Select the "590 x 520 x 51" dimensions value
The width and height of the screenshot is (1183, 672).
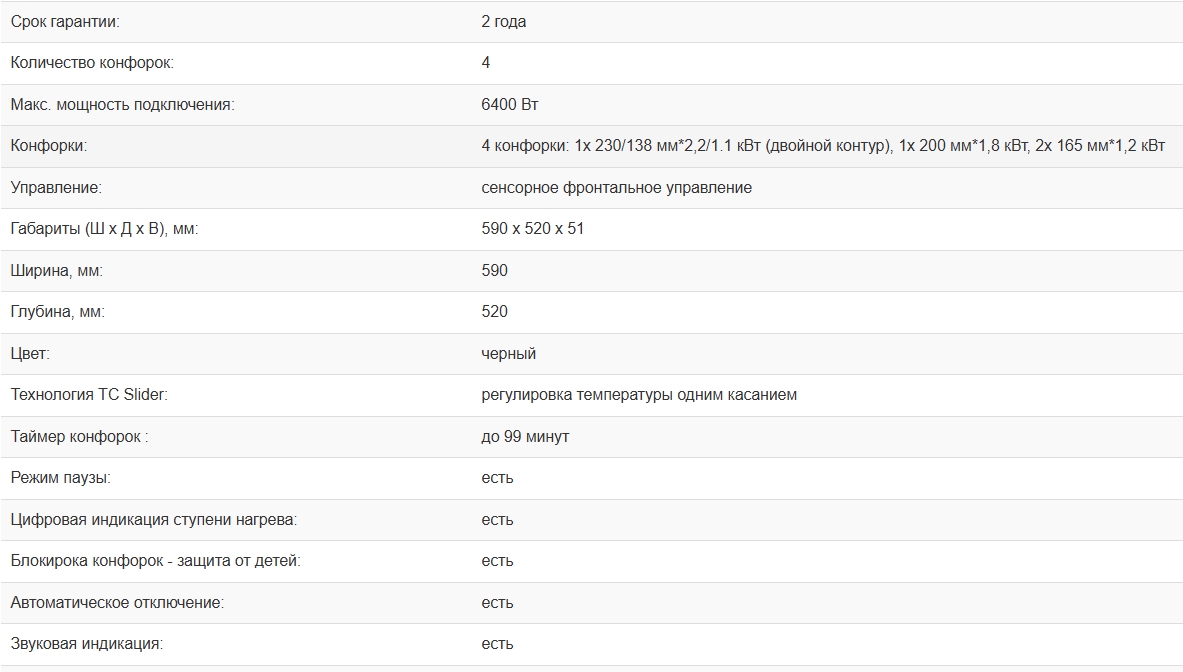pyautogui.click(x=532, y=229)
